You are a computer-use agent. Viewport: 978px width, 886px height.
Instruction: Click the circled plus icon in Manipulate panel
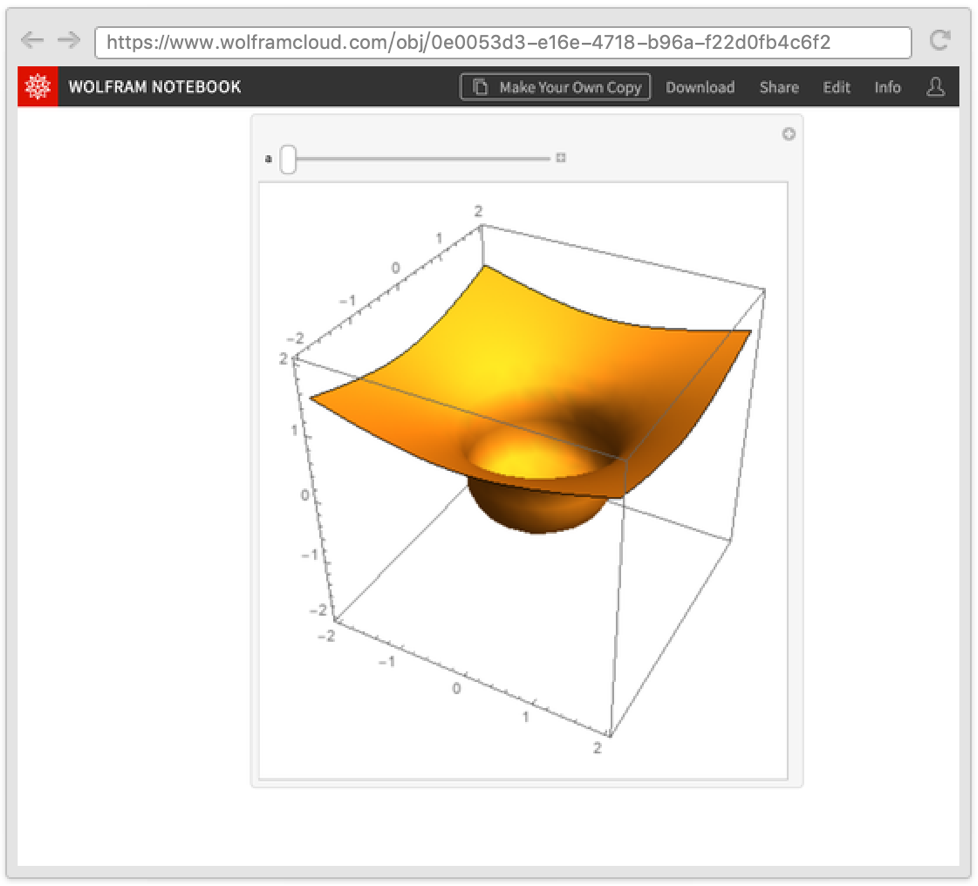coord(788,134)
